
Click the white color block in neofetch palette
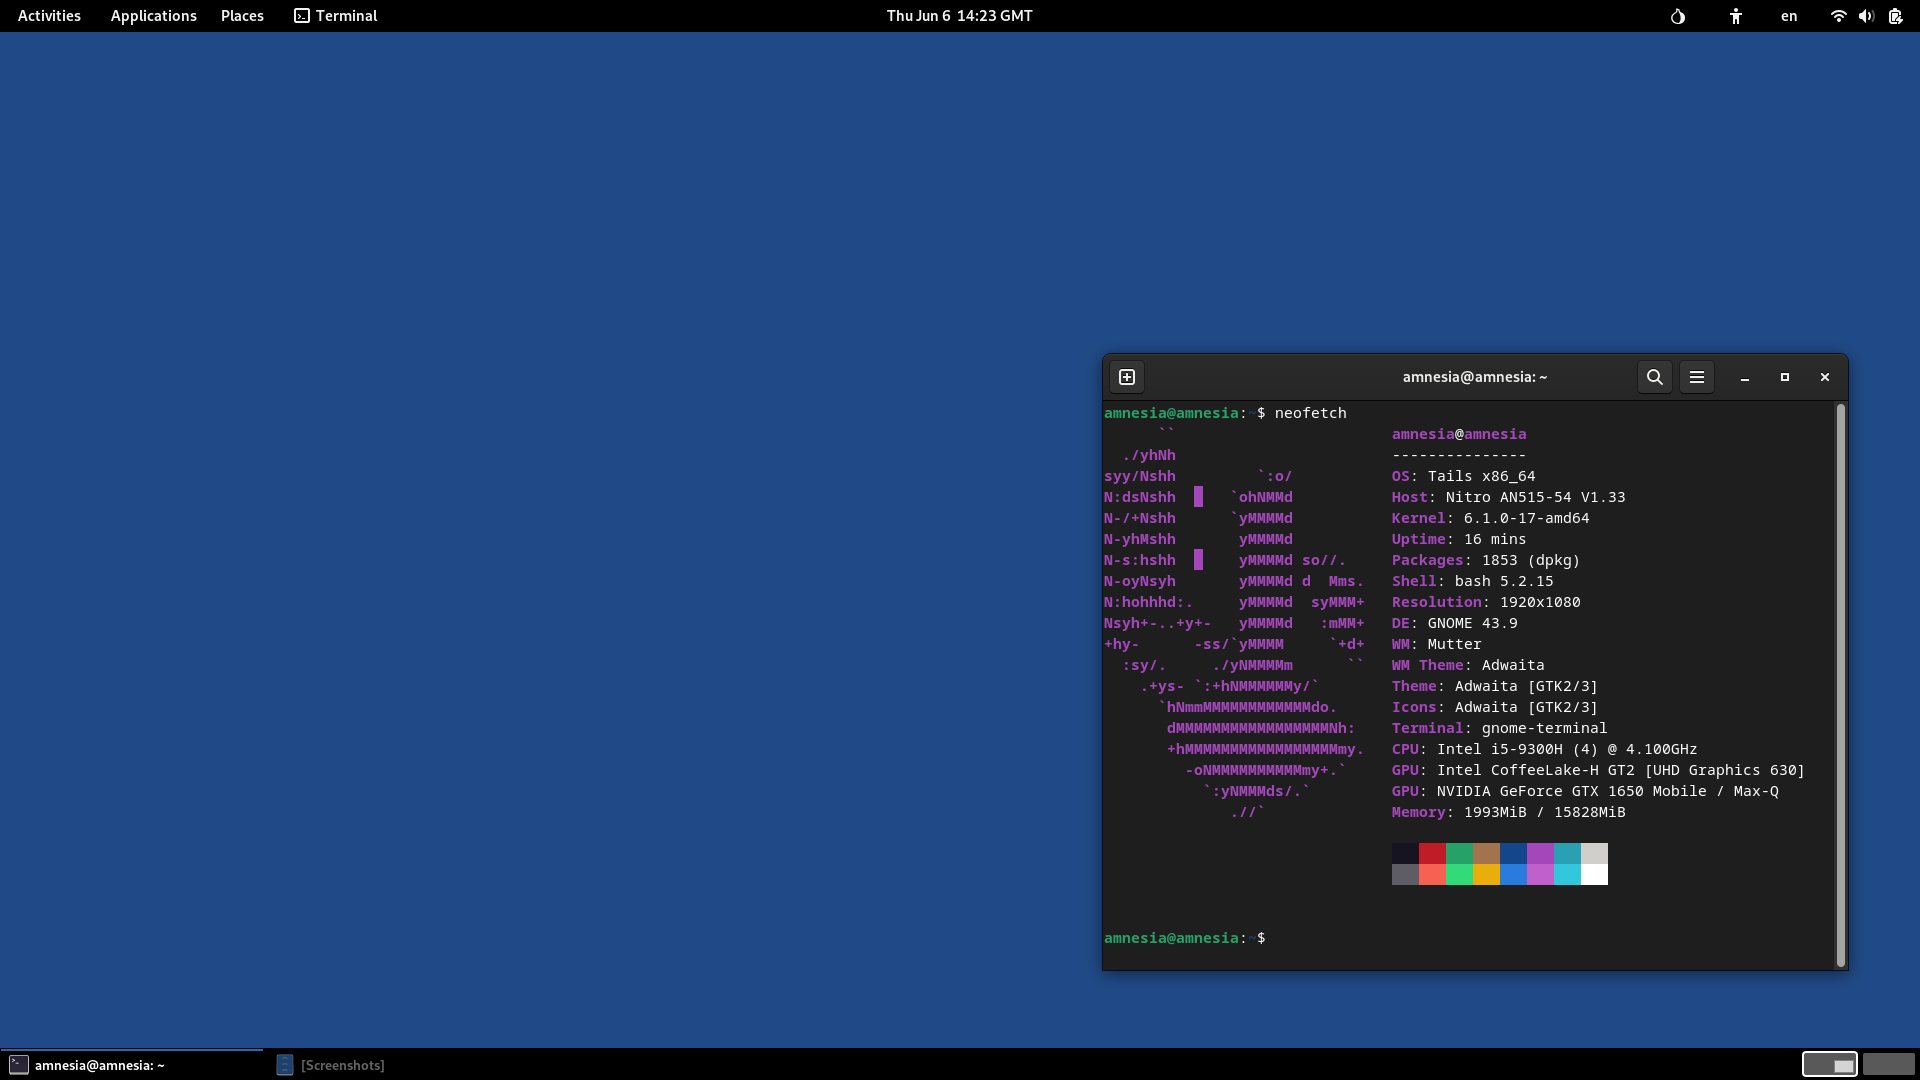click(1594, 874)
